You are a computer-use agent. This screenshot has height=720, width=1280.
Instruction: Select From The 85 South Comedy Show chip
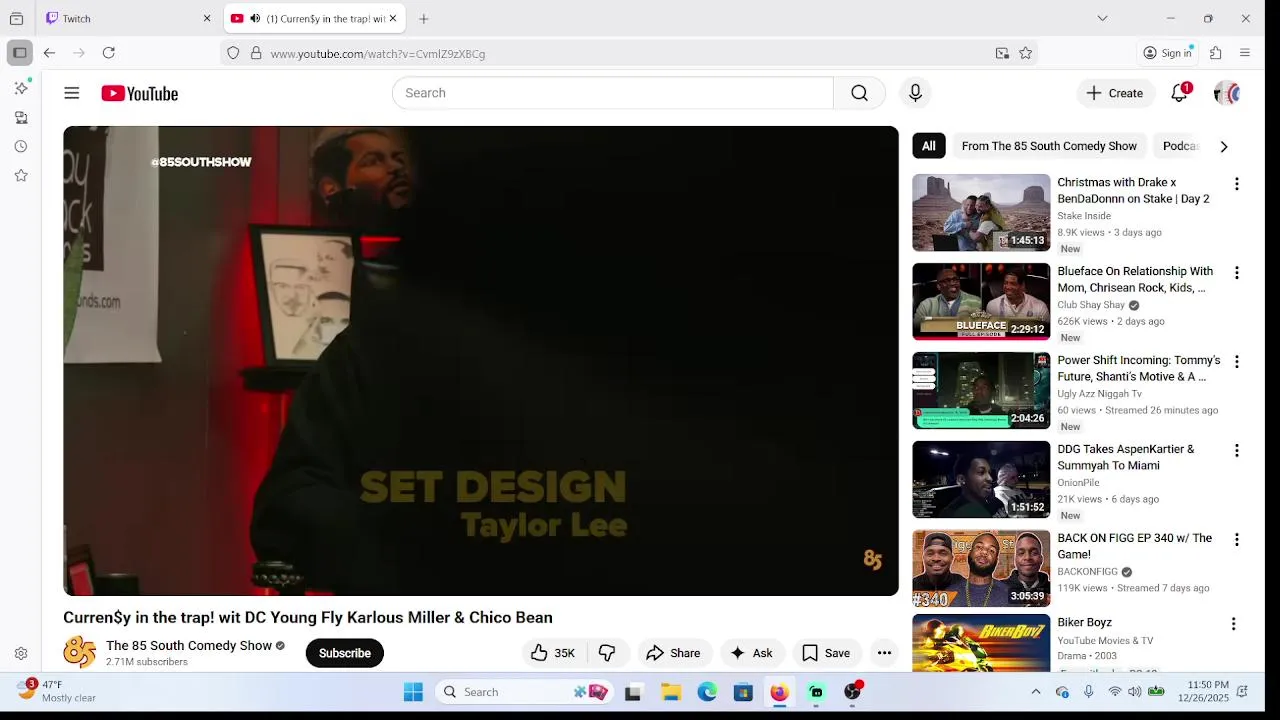1049,146
